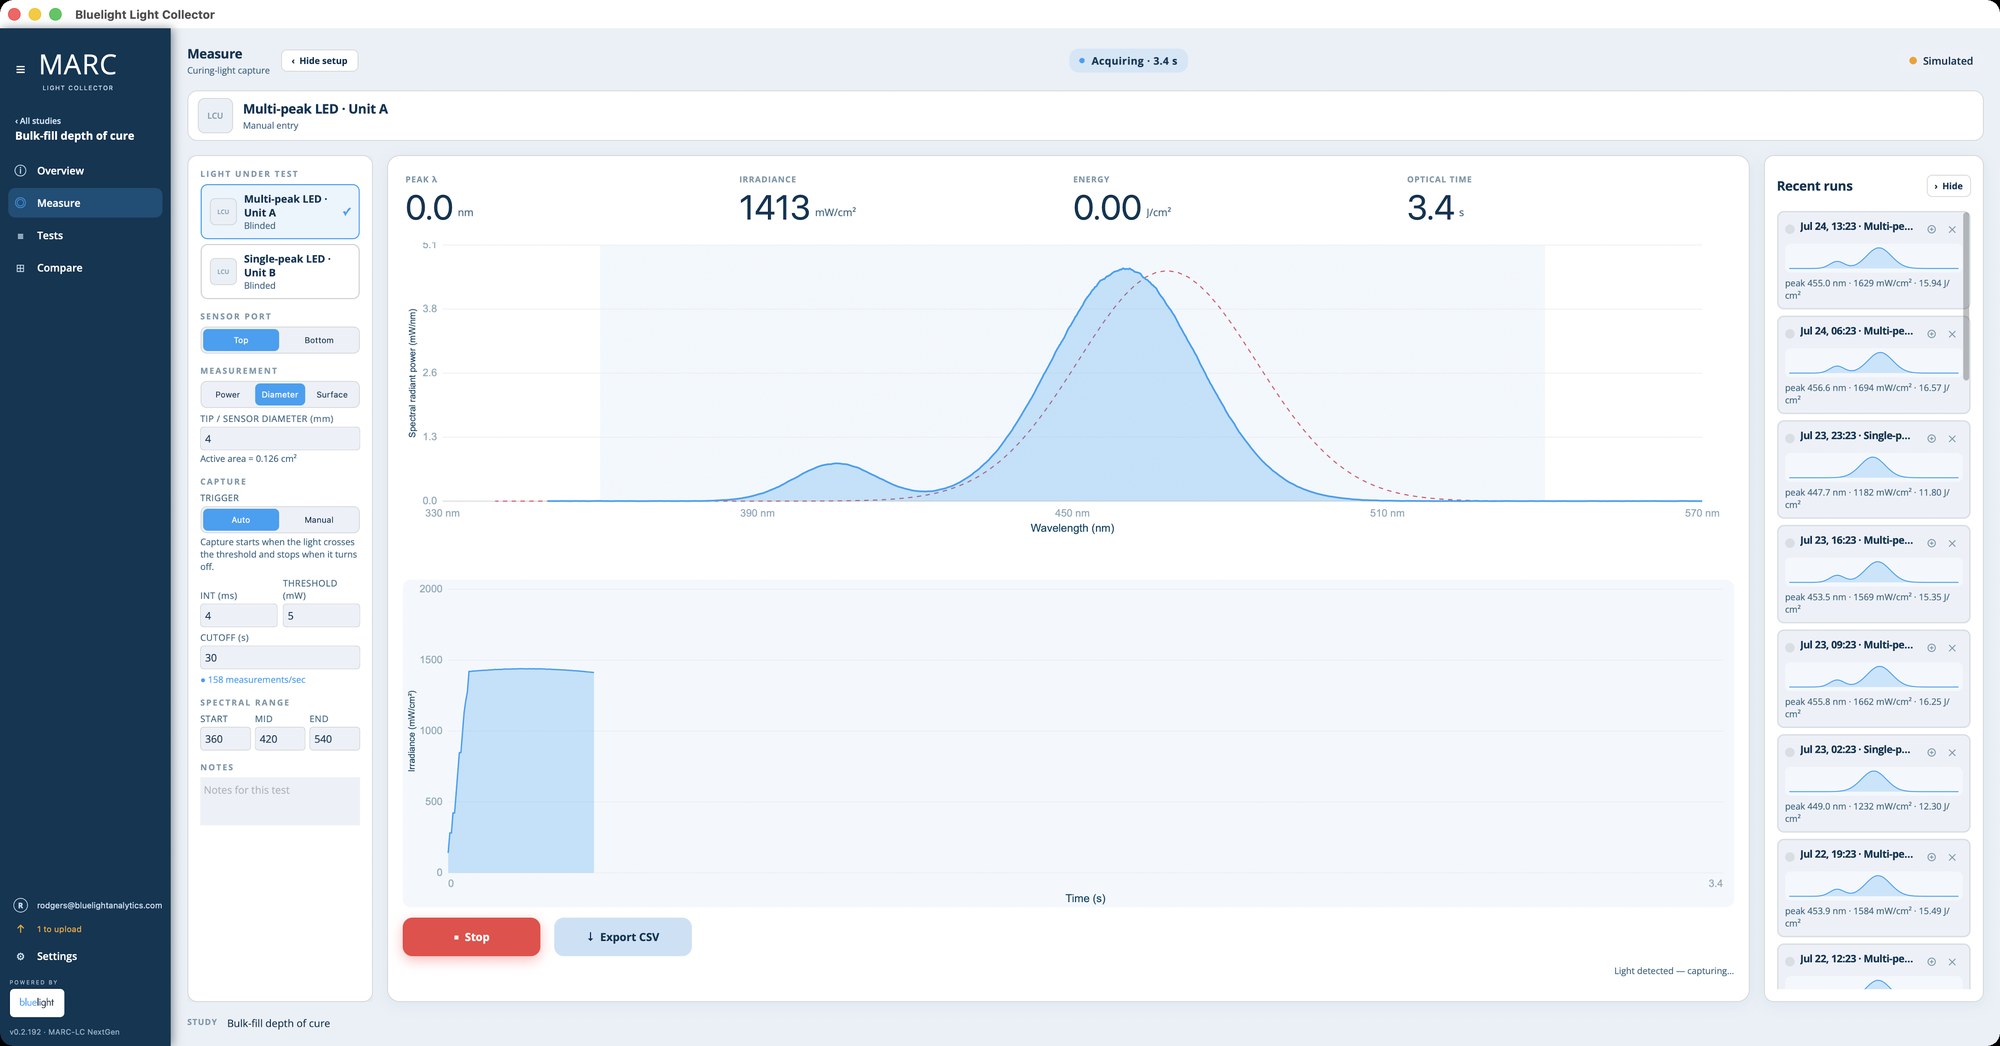Collapse the setup panel with Hide setup

[x=319, y=61]
